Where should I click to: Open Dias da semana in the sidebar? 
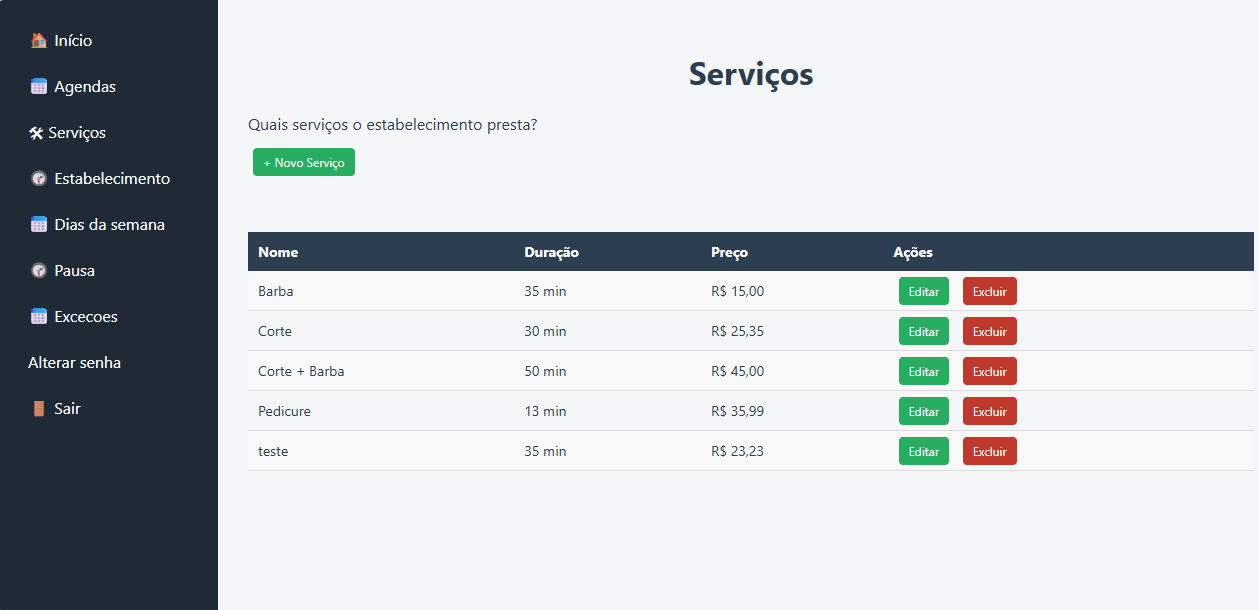[x=110, y=225]
